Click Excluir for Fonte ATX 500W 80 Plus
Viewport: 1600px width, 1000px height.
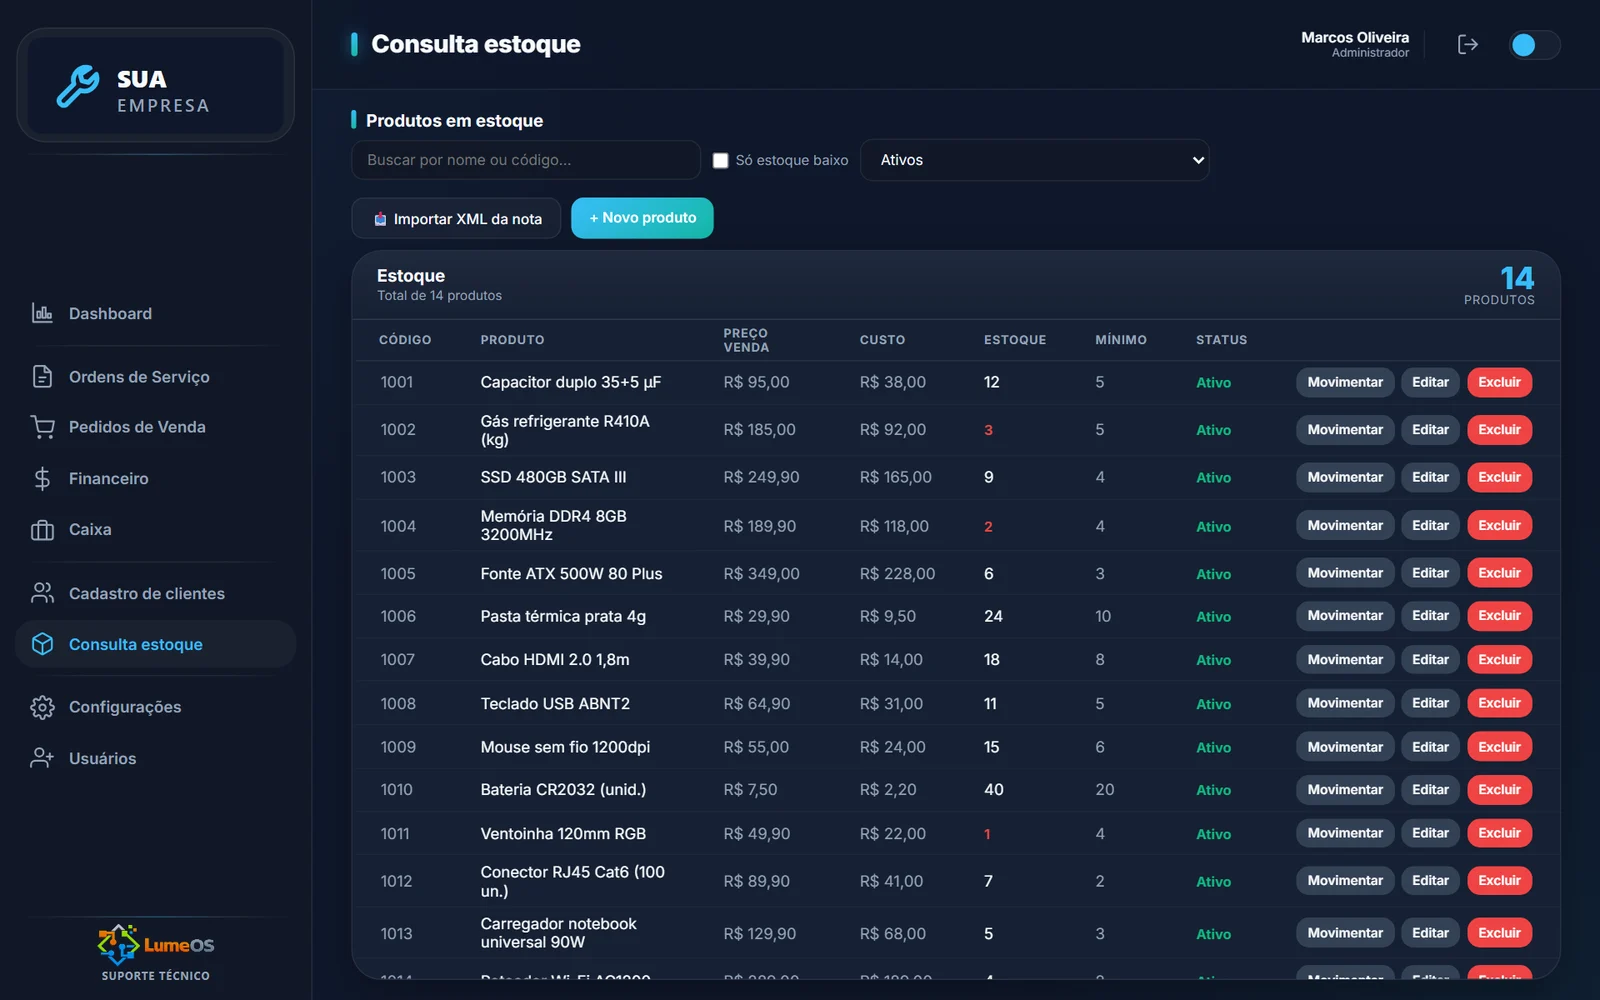pos(1499,573)
